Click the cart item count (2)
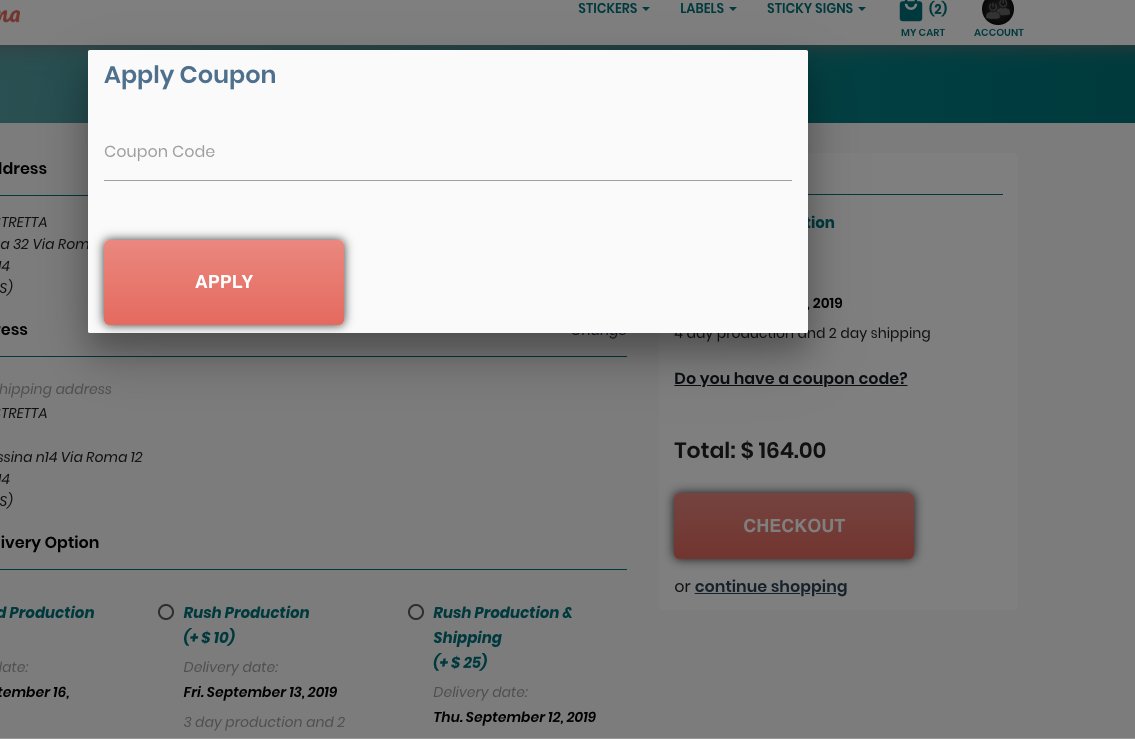1135x739 pixels. tap(938, 9)
